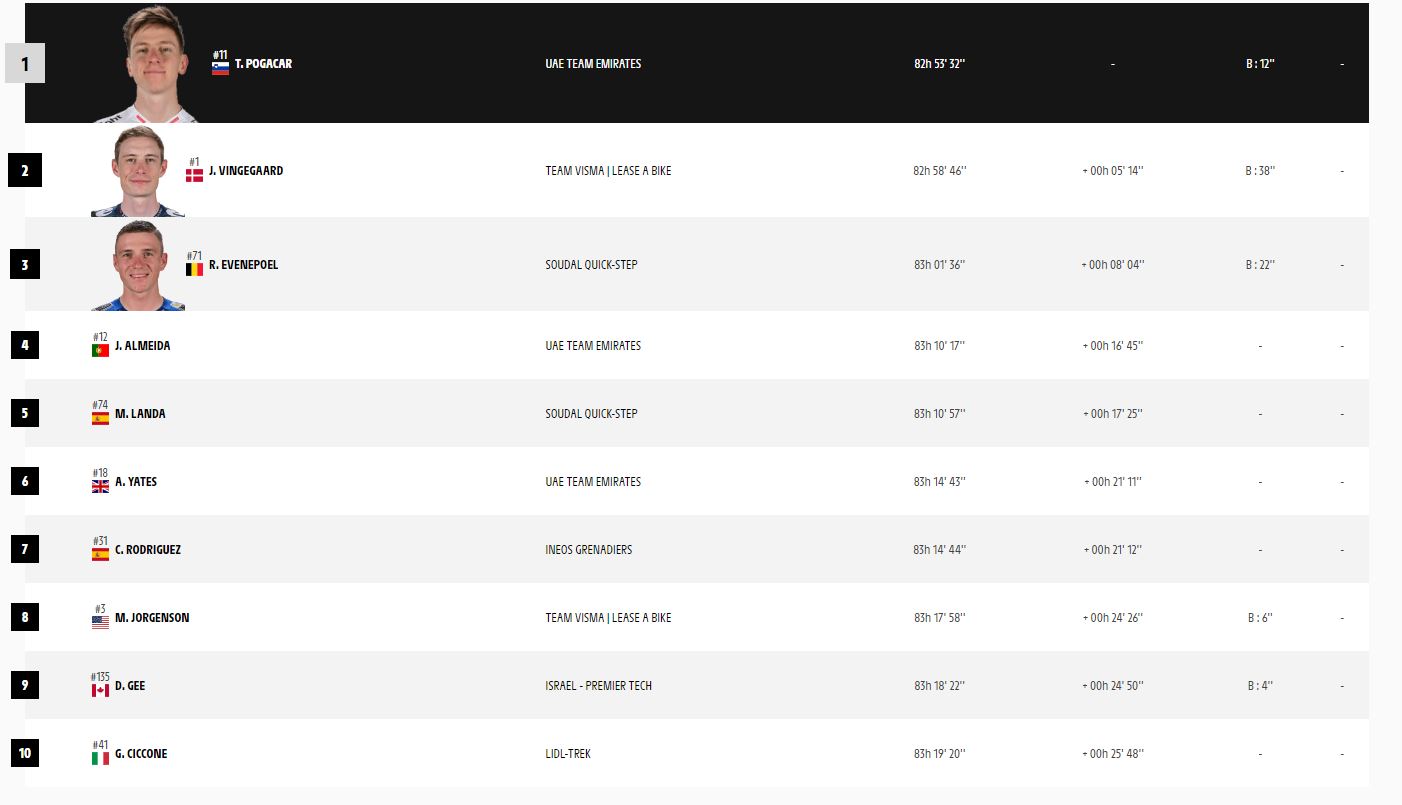This screenshot has width=1402, height=805.
Task: Open the LIDL-TREK team link
Action: coord(568,754)
